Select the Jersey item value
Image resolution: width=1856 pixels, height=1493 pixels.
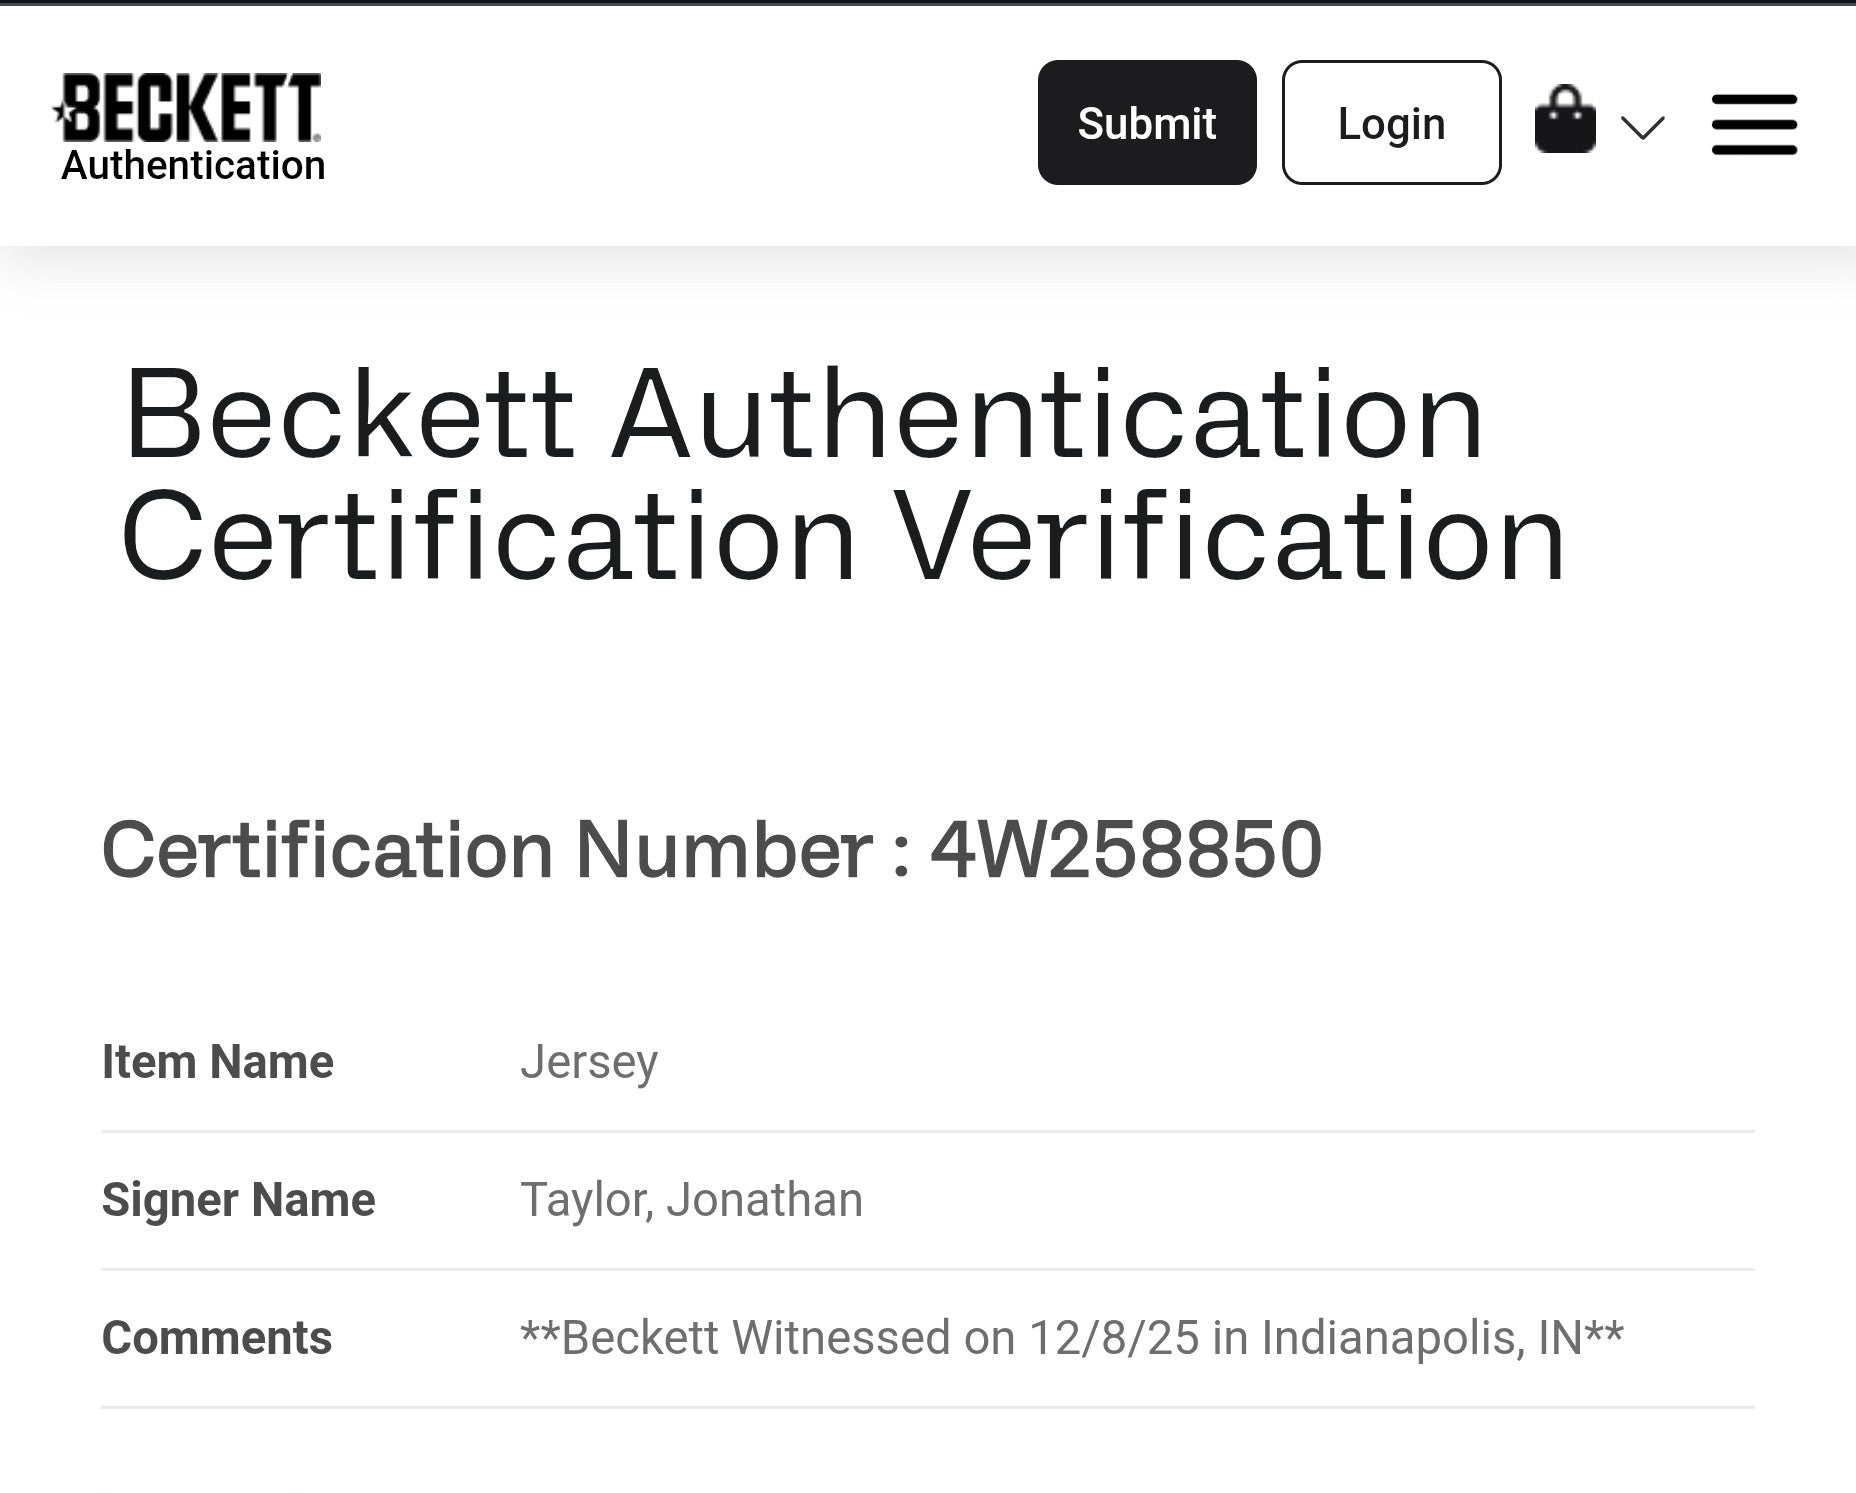pyautogui.click(x=588, y=1063)
